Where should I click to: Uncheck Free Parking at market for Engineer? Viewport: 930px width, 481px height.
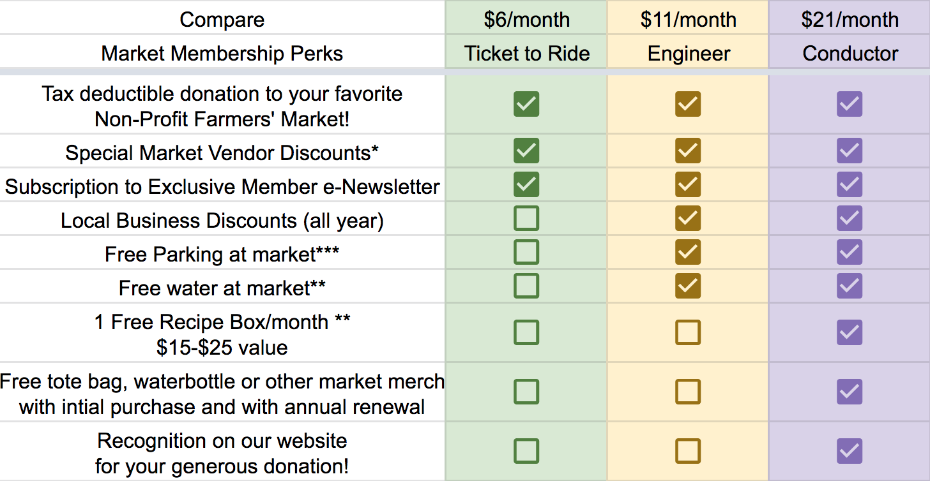tap(687, 252)
